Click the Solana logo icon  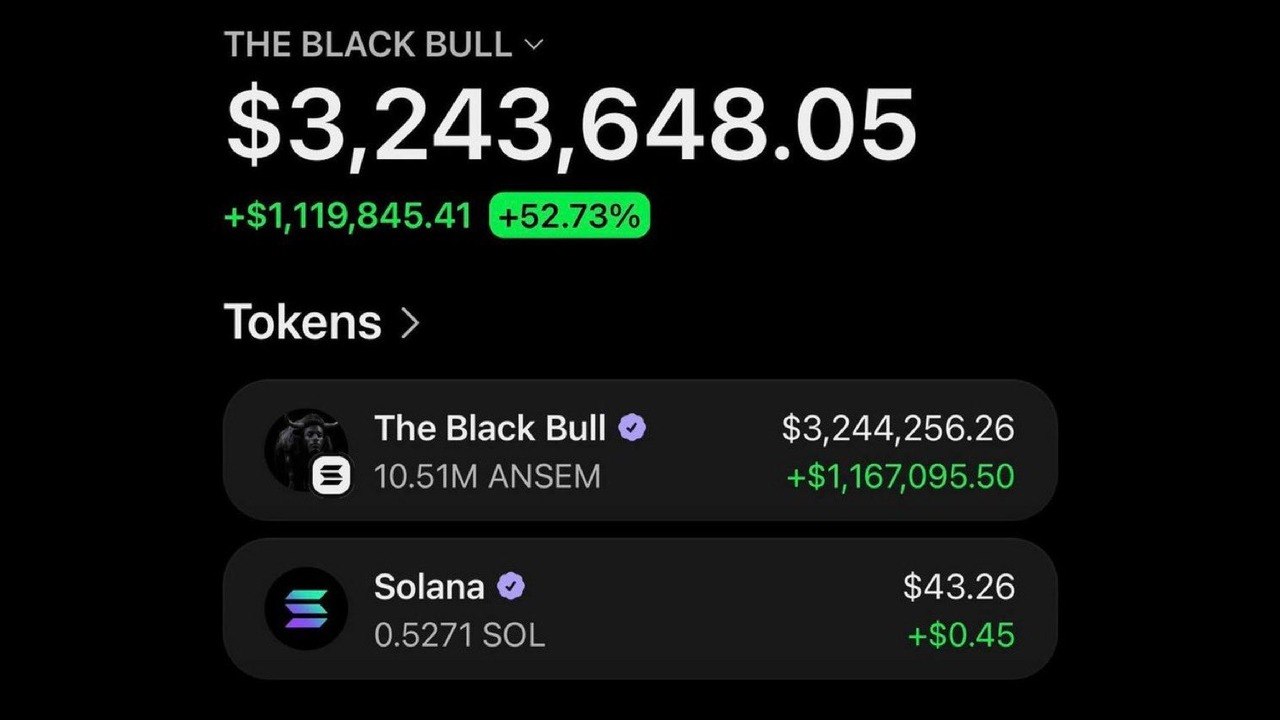306,609
